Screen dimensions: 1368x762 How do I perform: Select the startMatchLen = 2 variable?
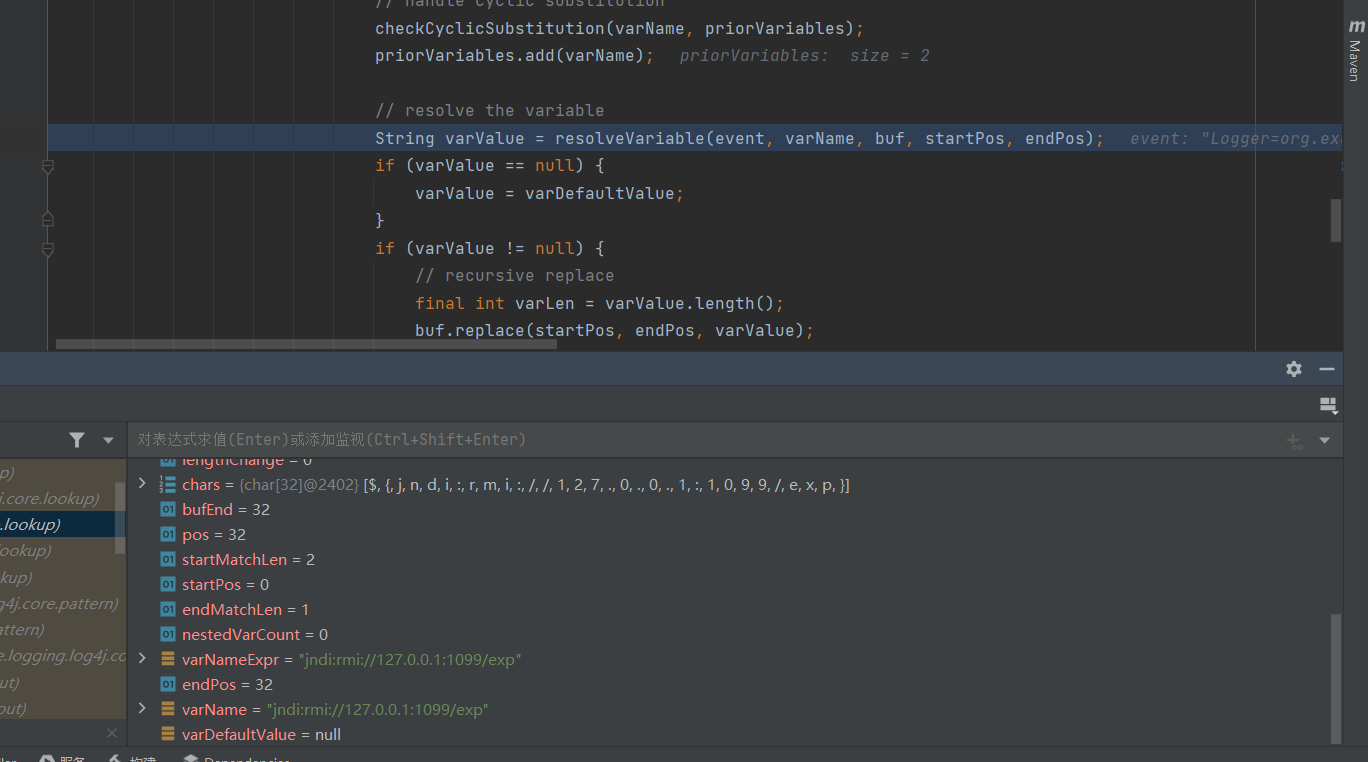[248, 559]
